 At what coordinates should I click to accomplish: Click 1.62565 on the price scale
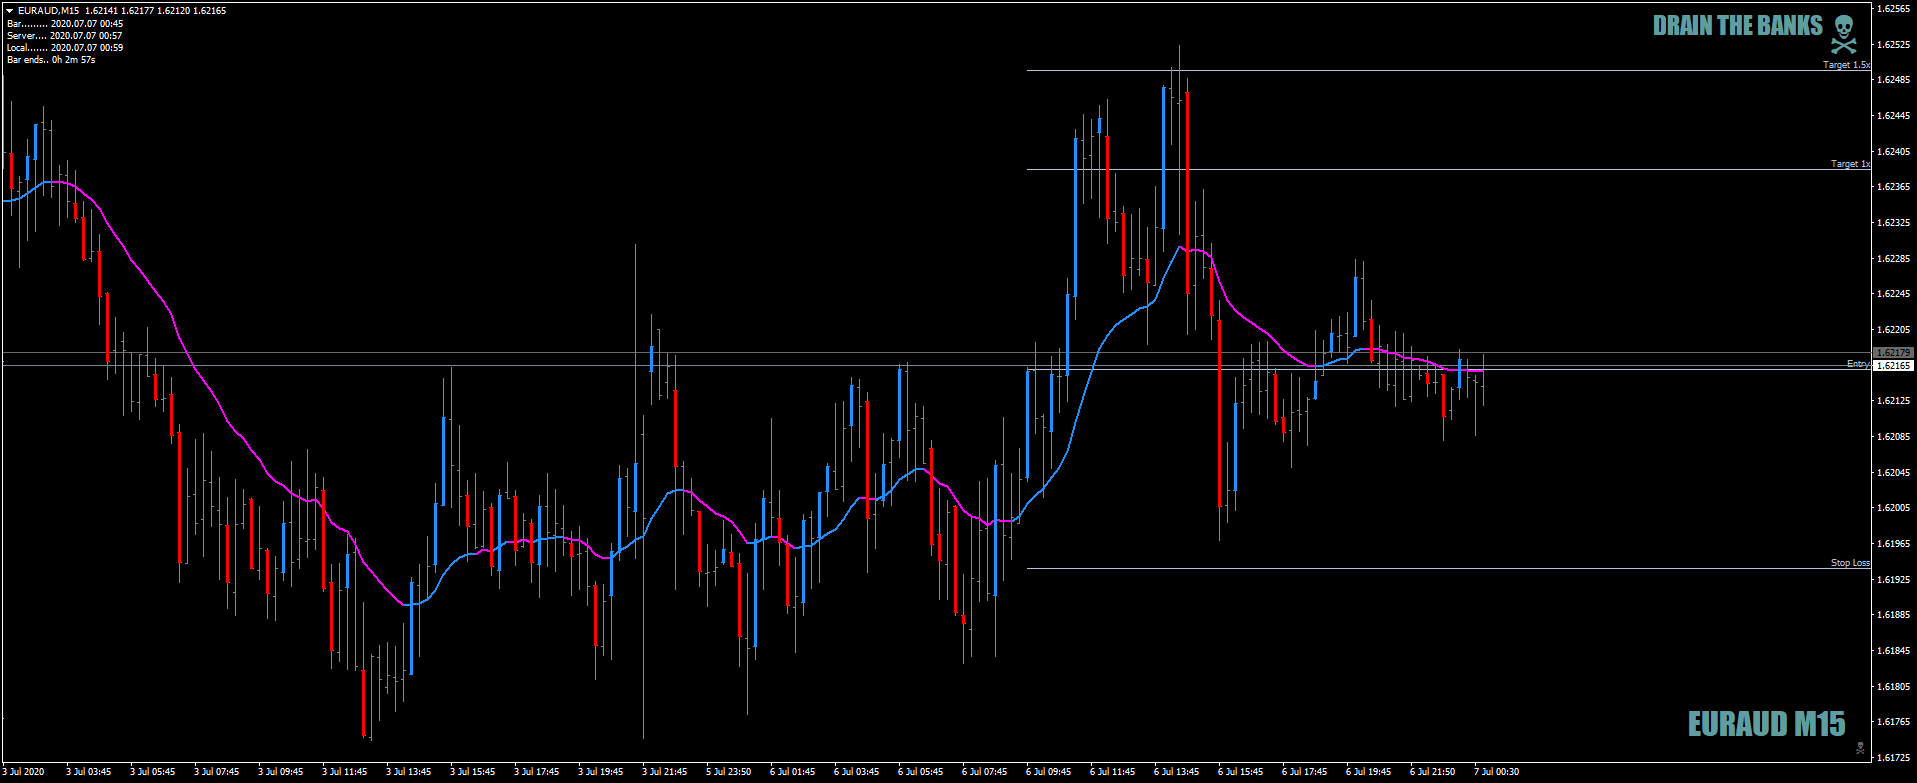pos(1895,9)
